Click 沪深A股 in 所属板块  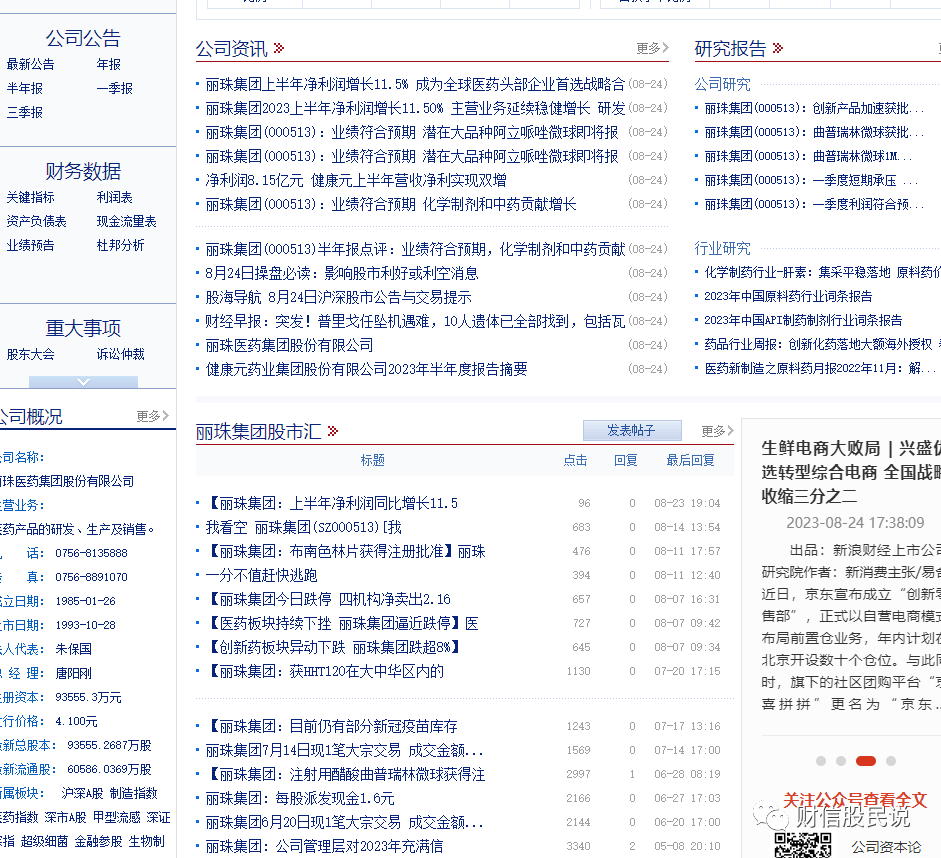pos(82,793)
